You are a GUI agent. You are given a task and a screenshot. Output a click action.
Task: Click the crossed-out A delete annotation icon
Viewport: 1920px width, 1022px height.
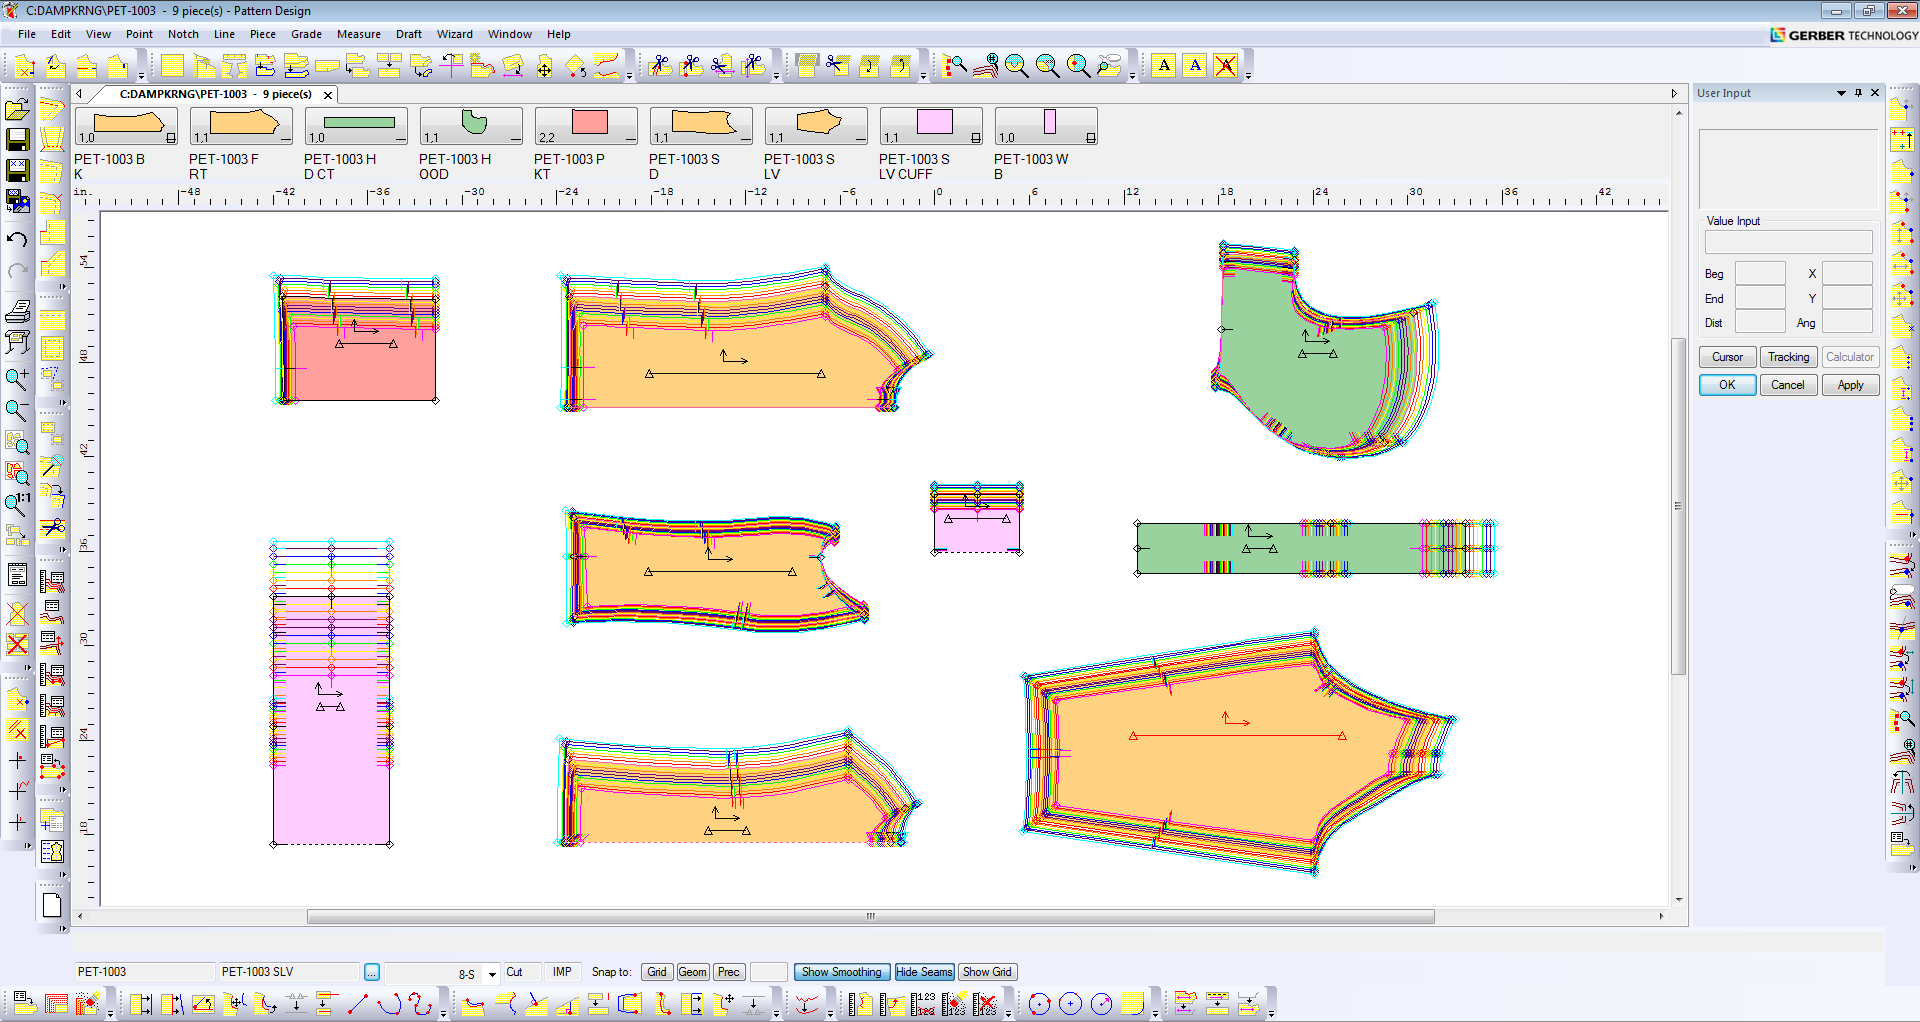(x=1226, y=66)
